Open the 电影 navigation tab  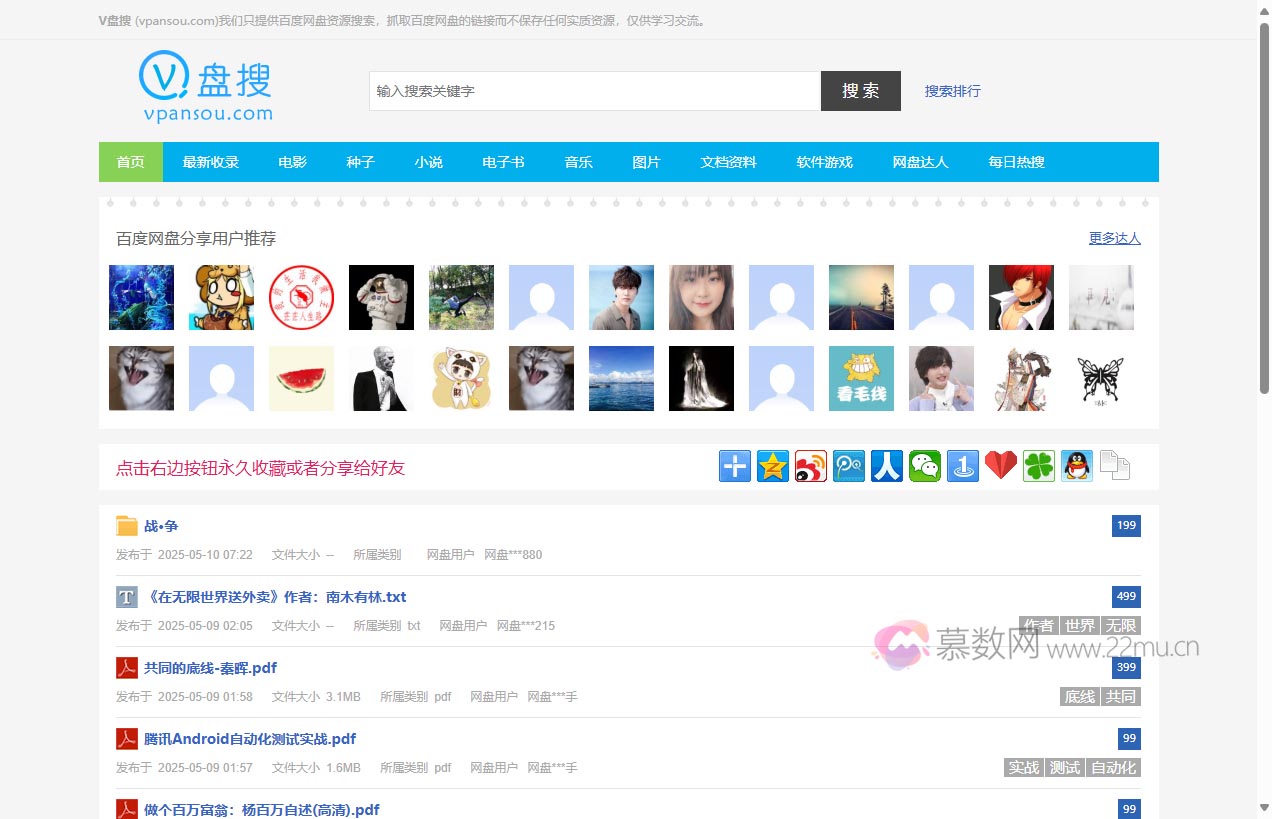pyautogui.click(x=292, y=162)
